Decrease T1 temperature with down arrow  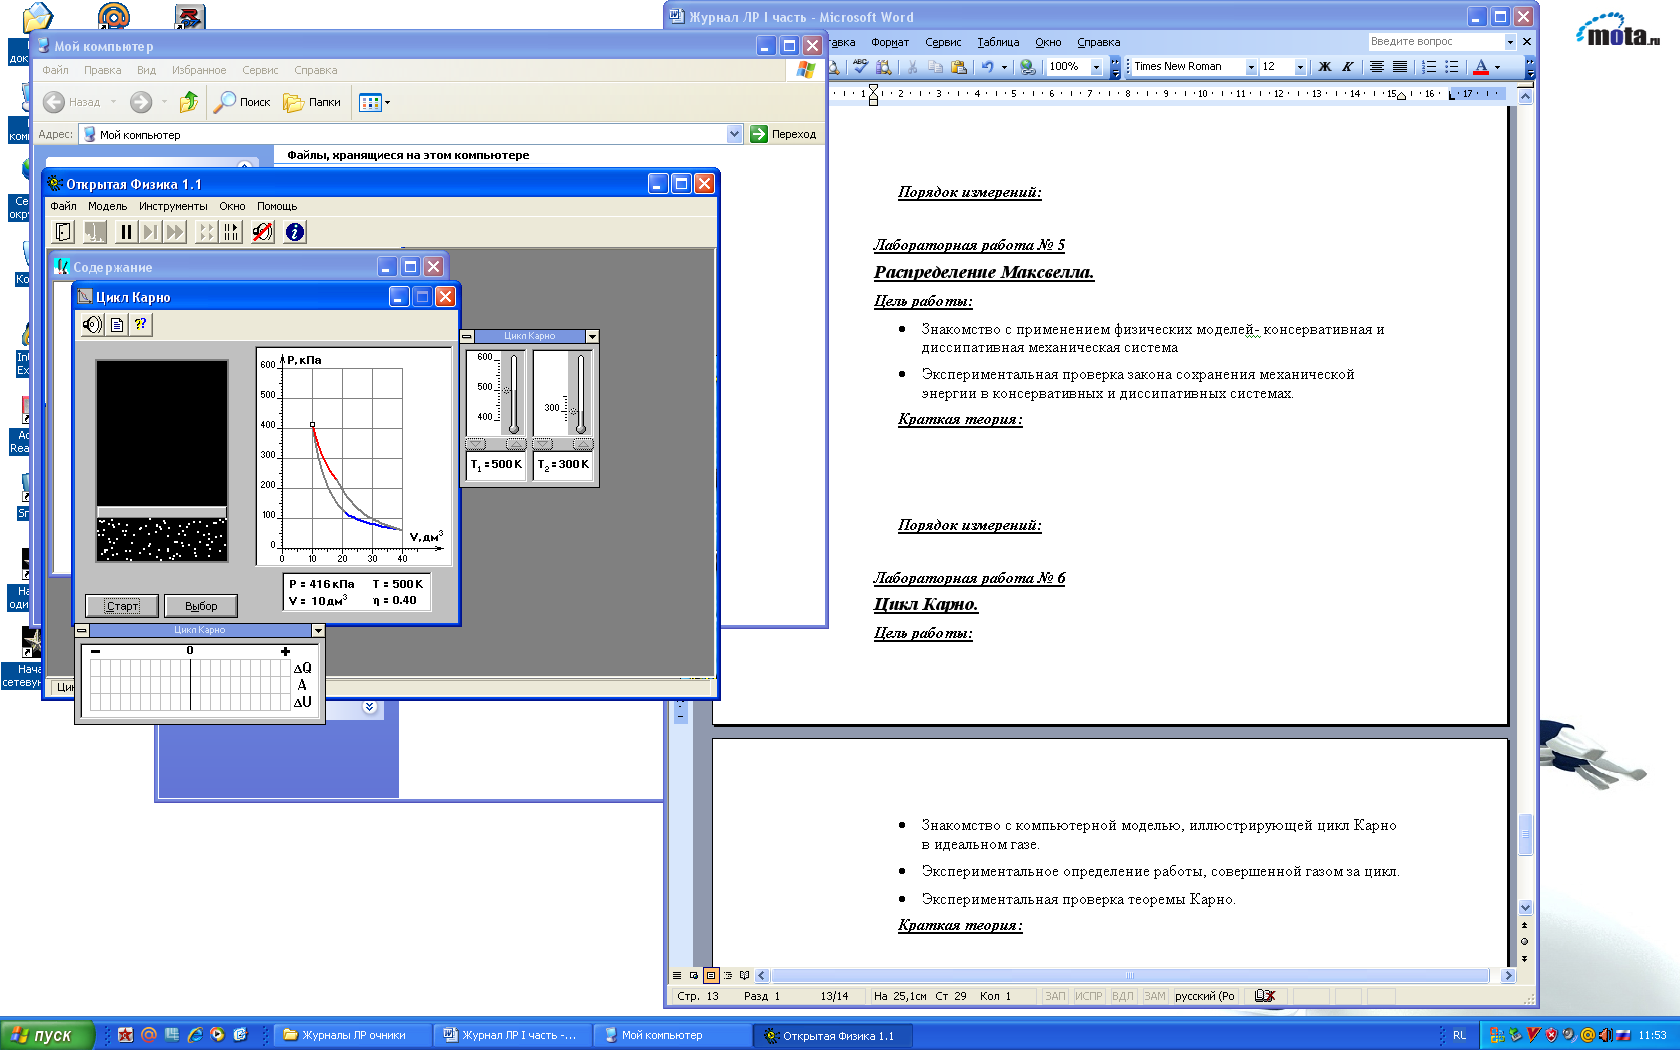pyautogui.click(x=476, y=444)
